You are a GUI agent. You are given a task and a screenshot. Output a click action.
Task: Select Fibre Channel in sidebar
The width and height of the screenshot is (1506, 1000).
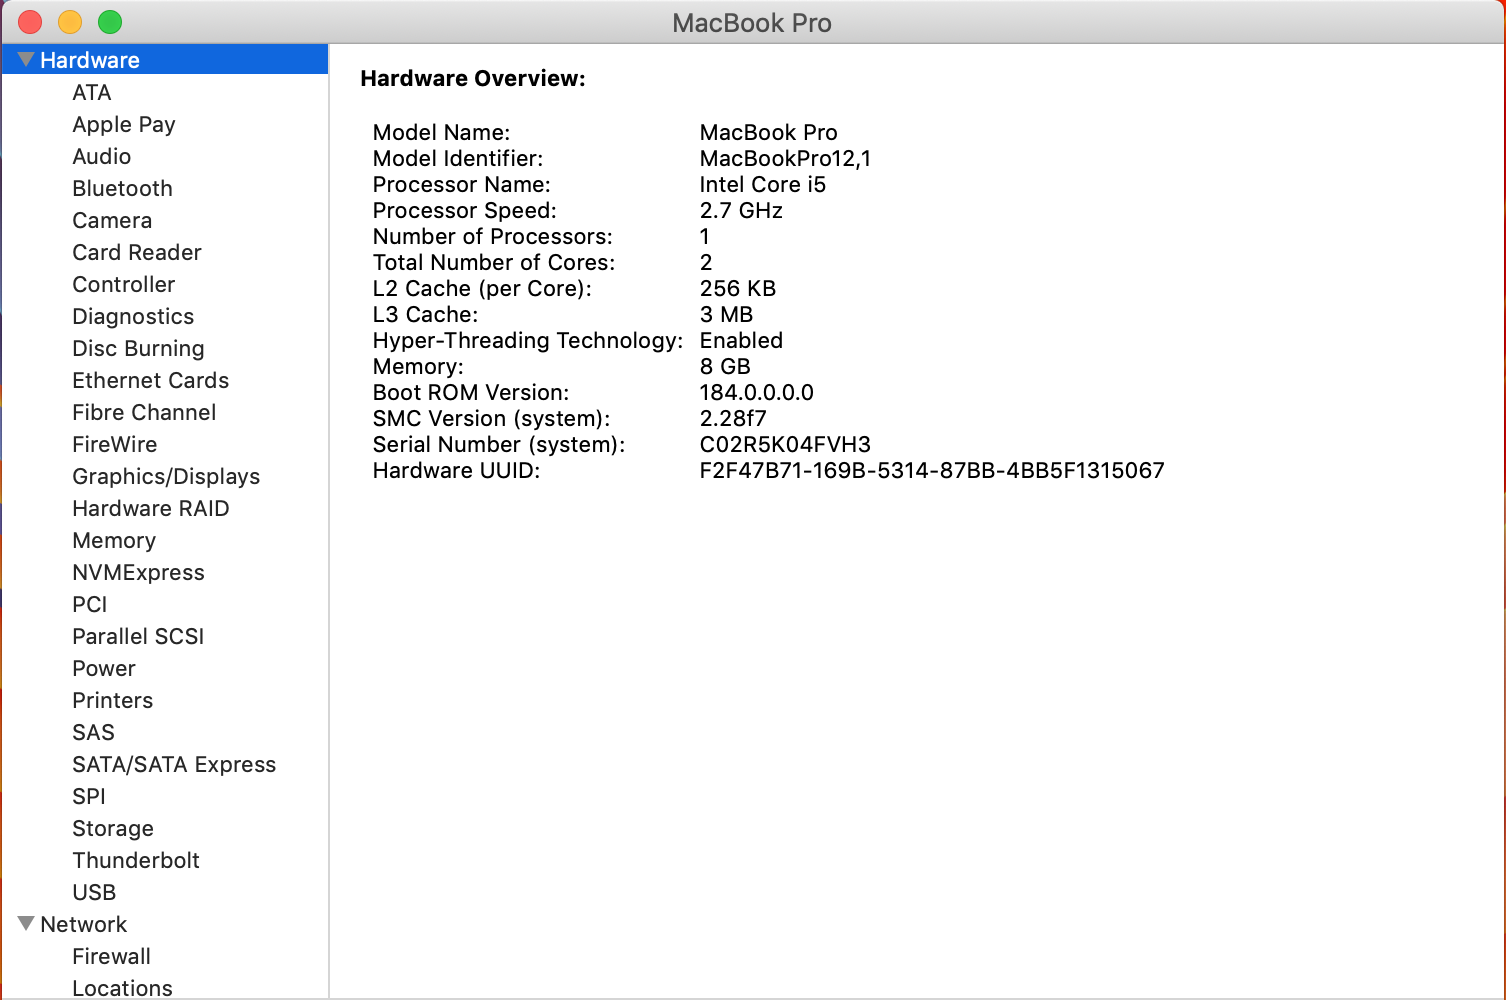pos(144,412)
